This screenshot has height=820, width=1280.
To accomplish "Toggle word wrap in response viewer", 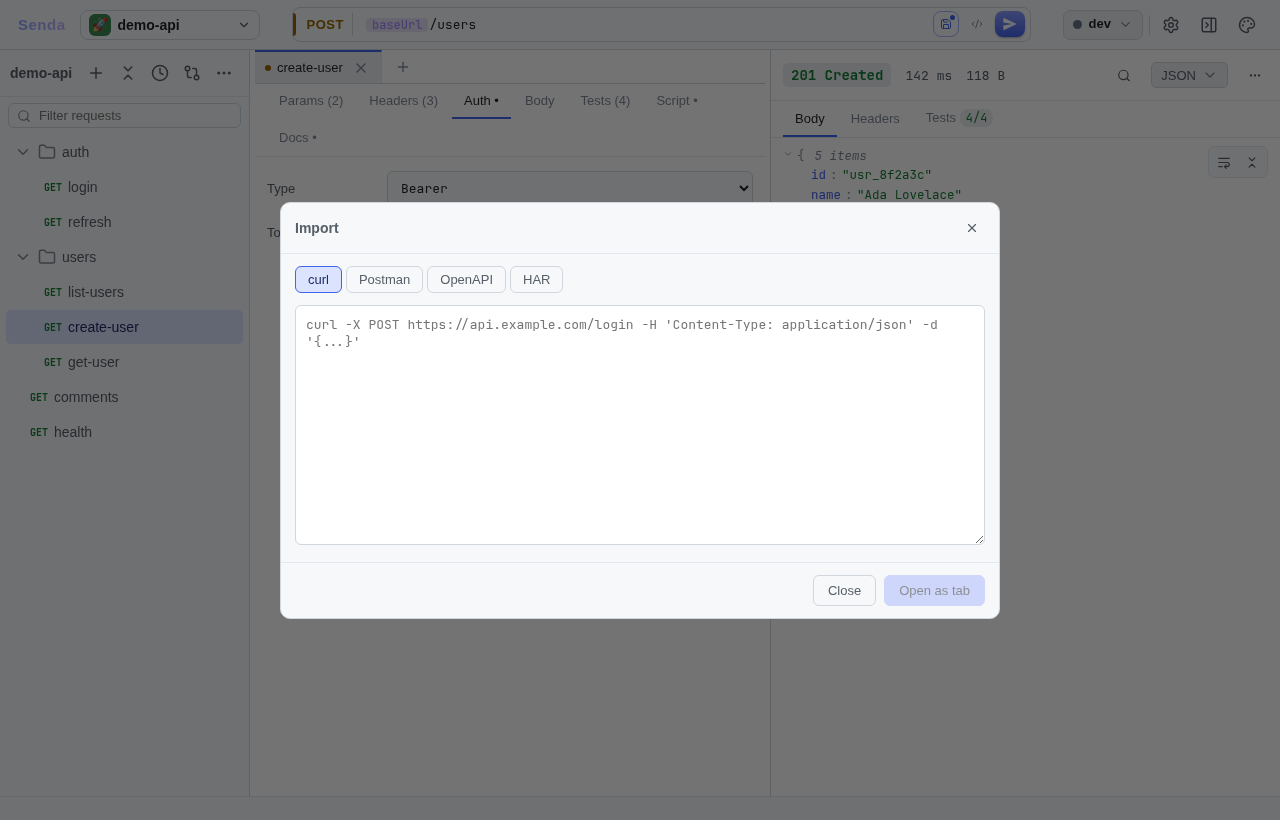I will coord(1224,162).
